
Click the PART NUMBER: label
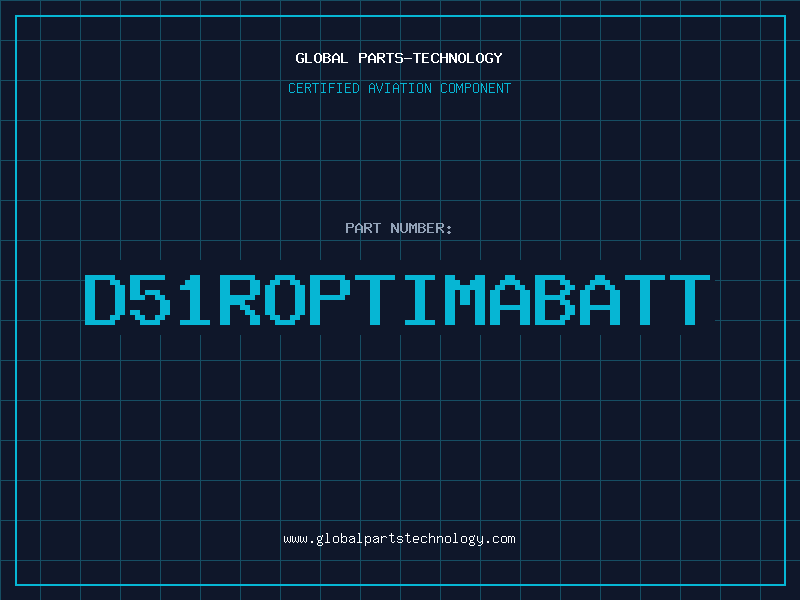tap(399, 228)
